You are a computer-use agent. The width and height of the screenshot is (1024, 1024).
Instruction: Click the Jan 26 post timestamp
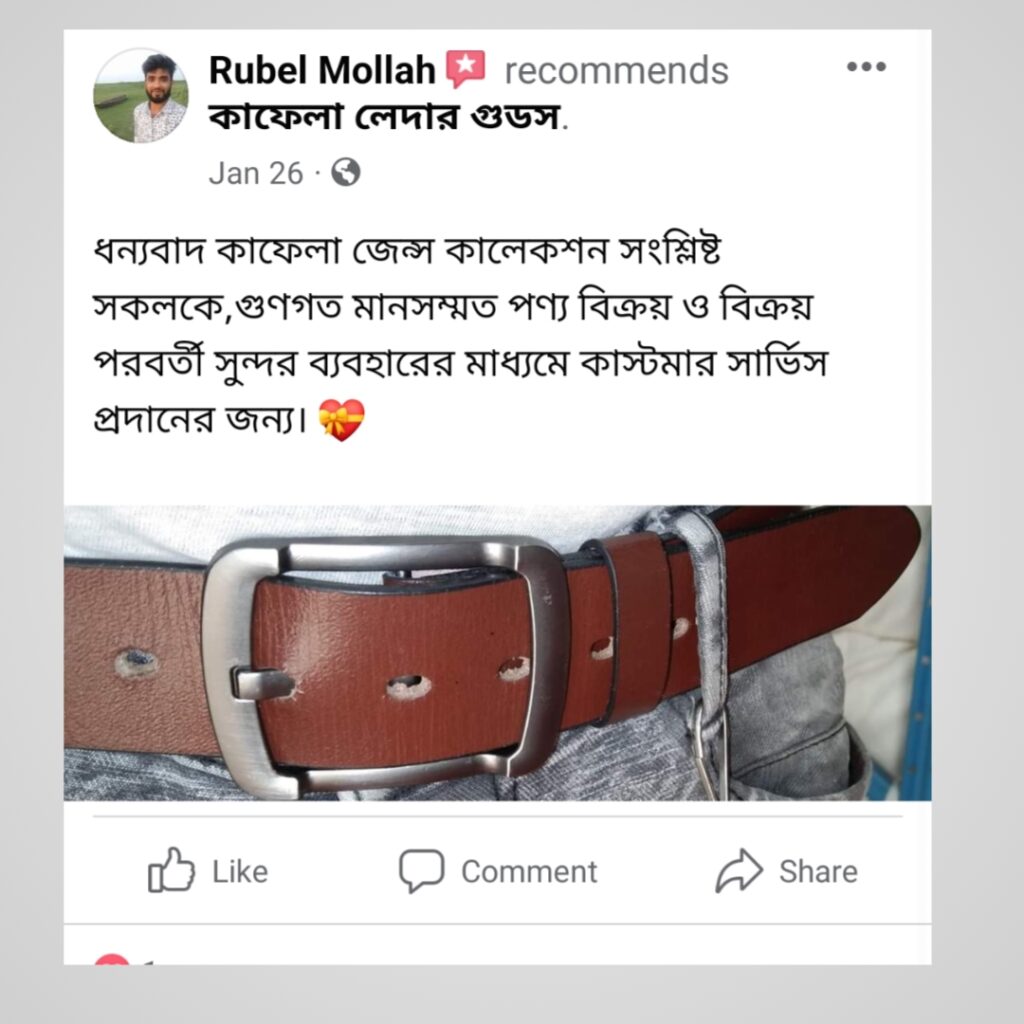click(256, 174)
